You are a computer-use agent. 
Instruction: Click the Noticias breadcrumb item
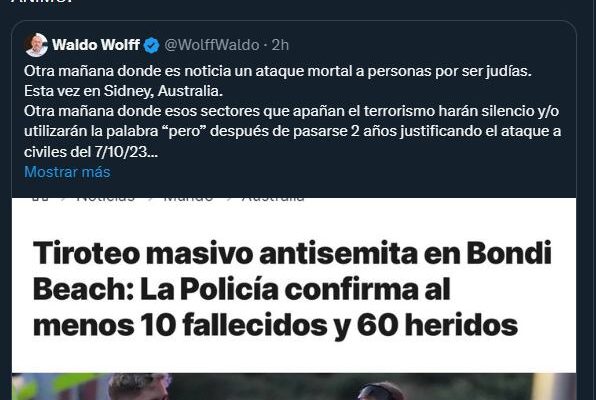click(105, 198)
